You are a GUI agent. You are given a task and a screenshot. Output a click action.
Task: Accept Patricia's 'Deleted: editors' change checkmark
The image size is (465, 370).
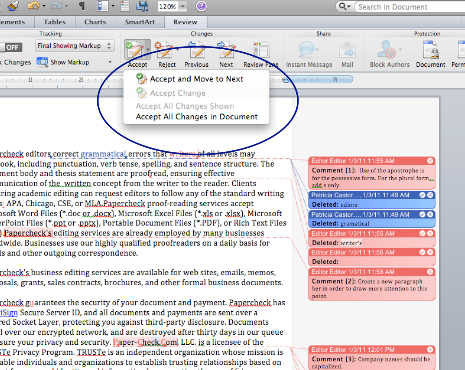422,195
